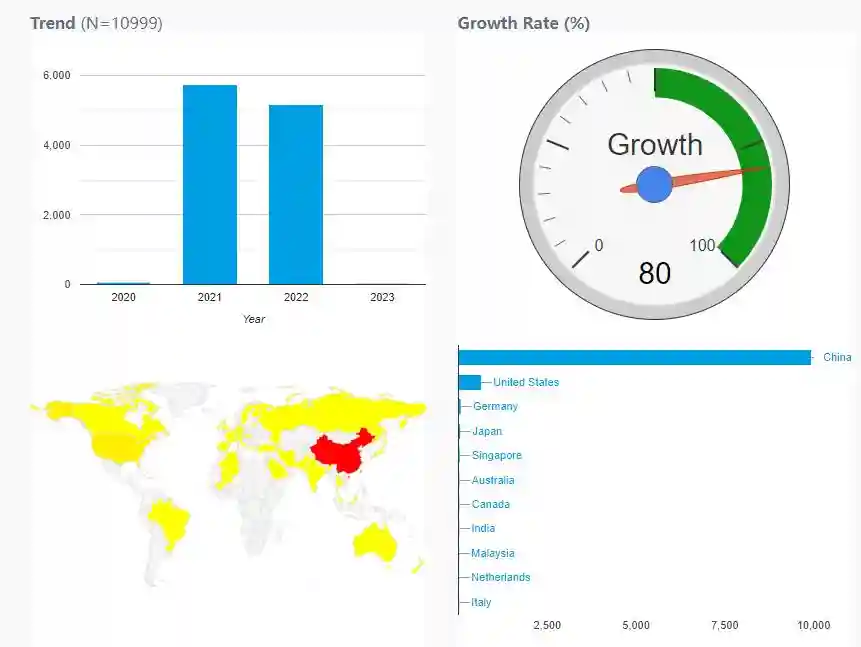The width and height of the screenshot is (861, 647).
Task: Click the Growth Rate (%) heading
Action: click(x=523, y=23)
